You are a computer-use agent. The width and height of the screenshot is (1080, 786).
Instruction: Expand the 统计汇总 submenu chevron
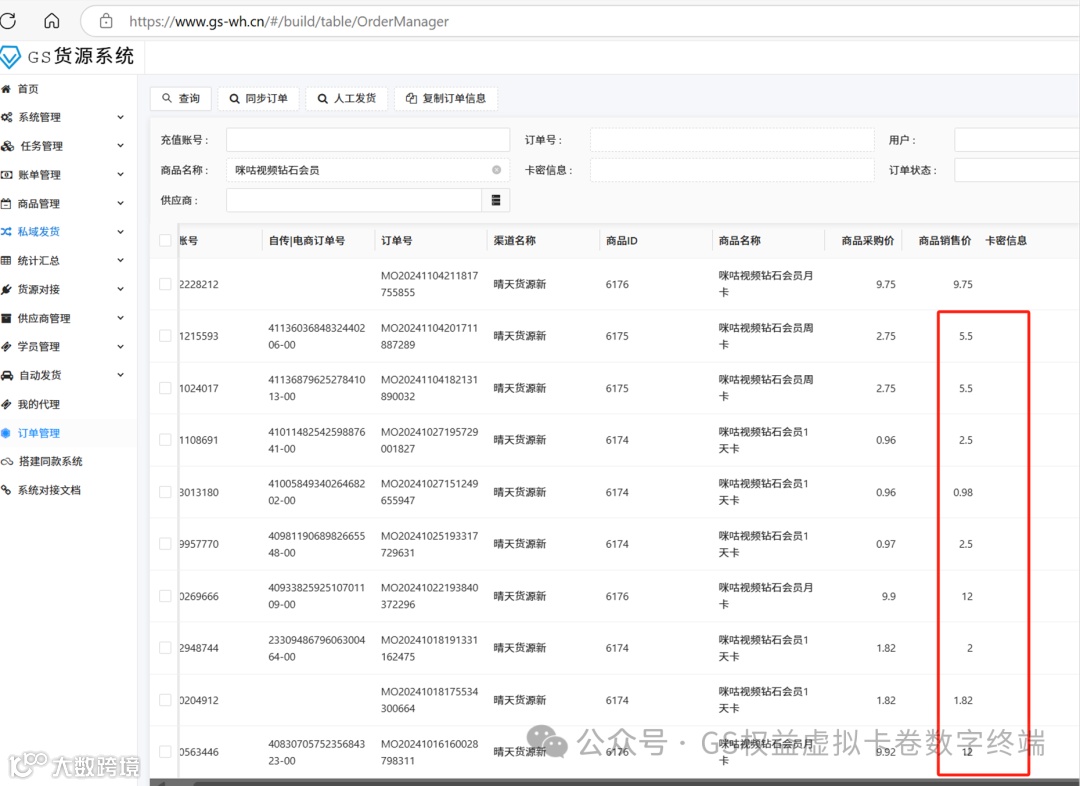pos(121,260)
